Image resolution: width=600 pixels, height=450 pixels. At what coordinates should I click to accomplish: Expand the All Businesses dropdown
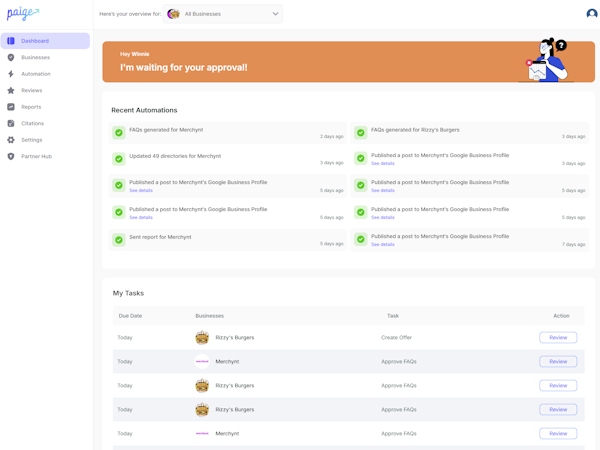click(x=223, y=14)
